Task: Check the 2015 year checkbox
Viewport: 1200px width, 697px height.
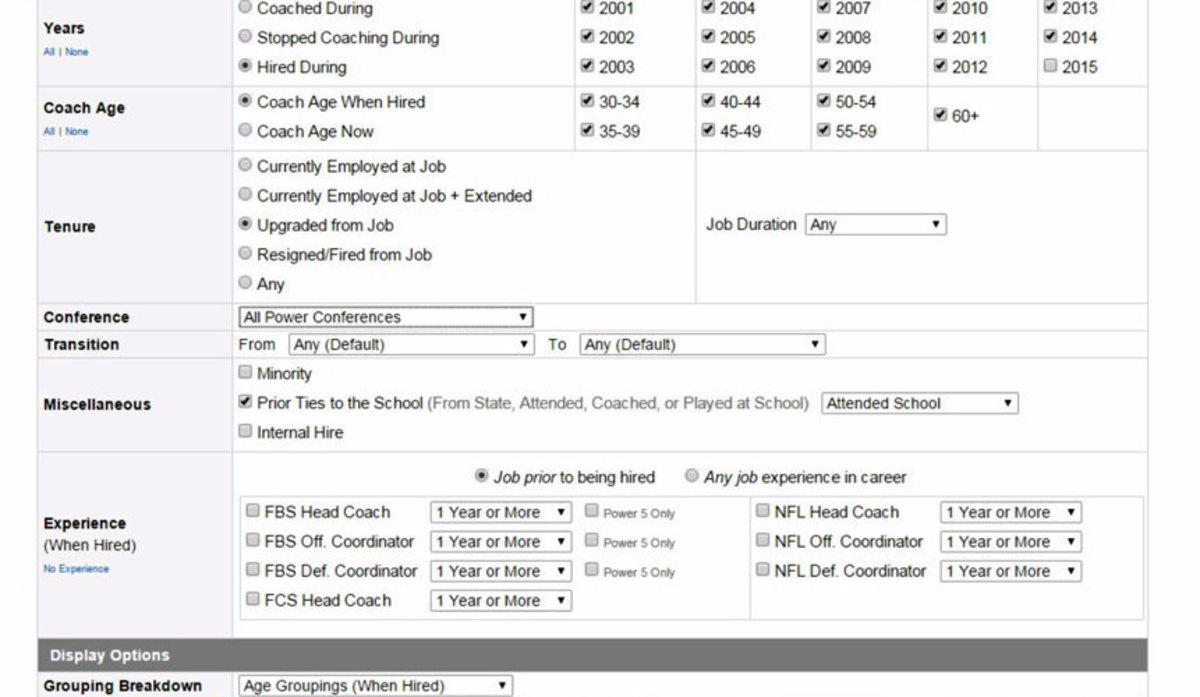Action: tap(1050, 67)
